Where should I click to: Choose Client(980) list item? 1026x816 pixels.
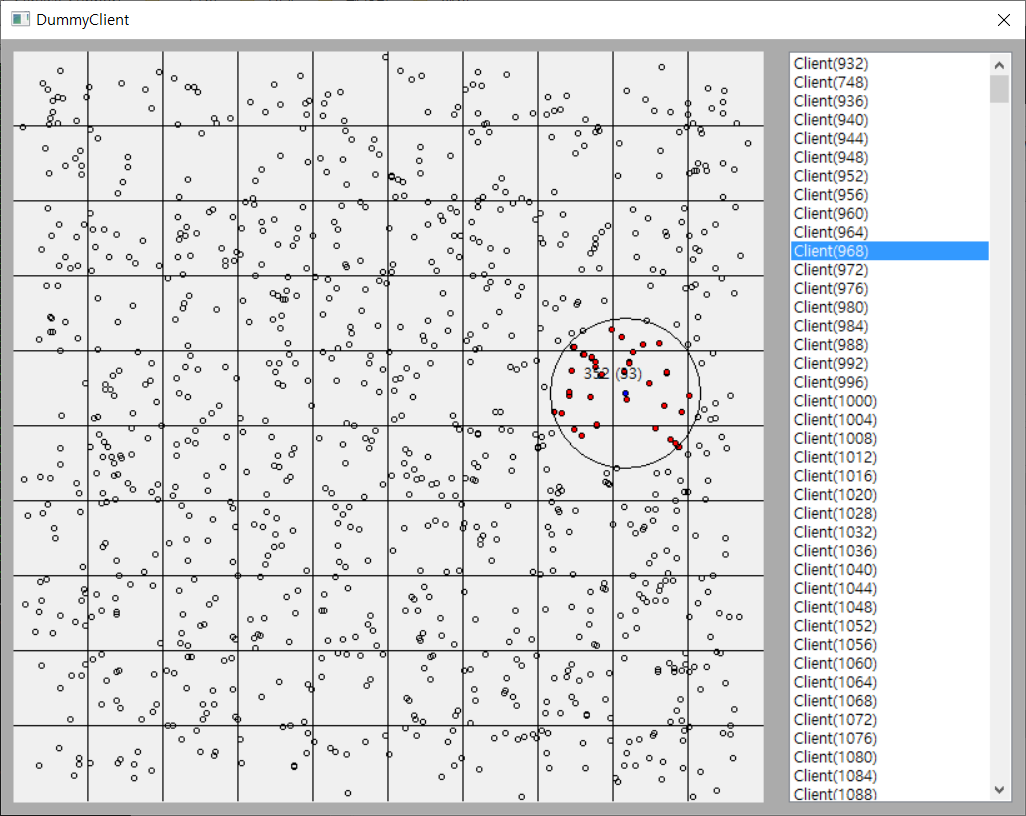point(889,307)
